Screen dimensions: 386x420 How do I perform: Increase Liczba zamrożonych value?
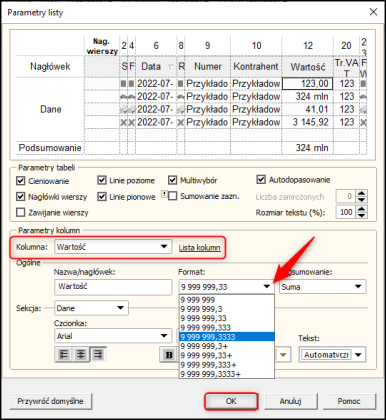(361, 193)
